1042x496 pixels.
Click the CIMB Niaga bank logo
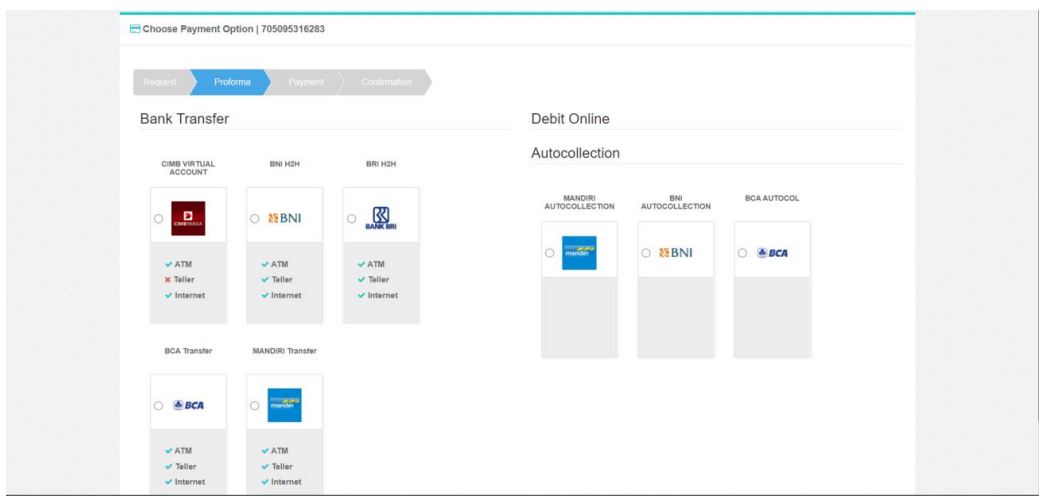pos(188,218)
